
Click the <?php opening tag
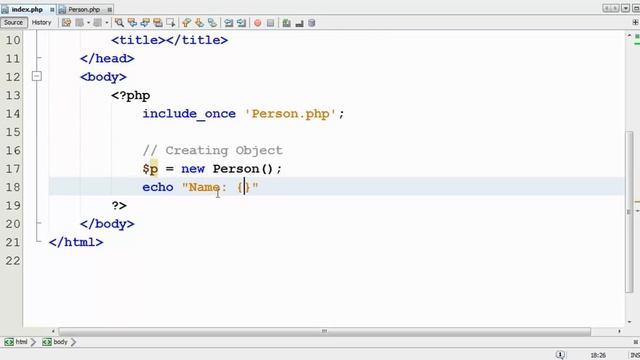point(131,96)
